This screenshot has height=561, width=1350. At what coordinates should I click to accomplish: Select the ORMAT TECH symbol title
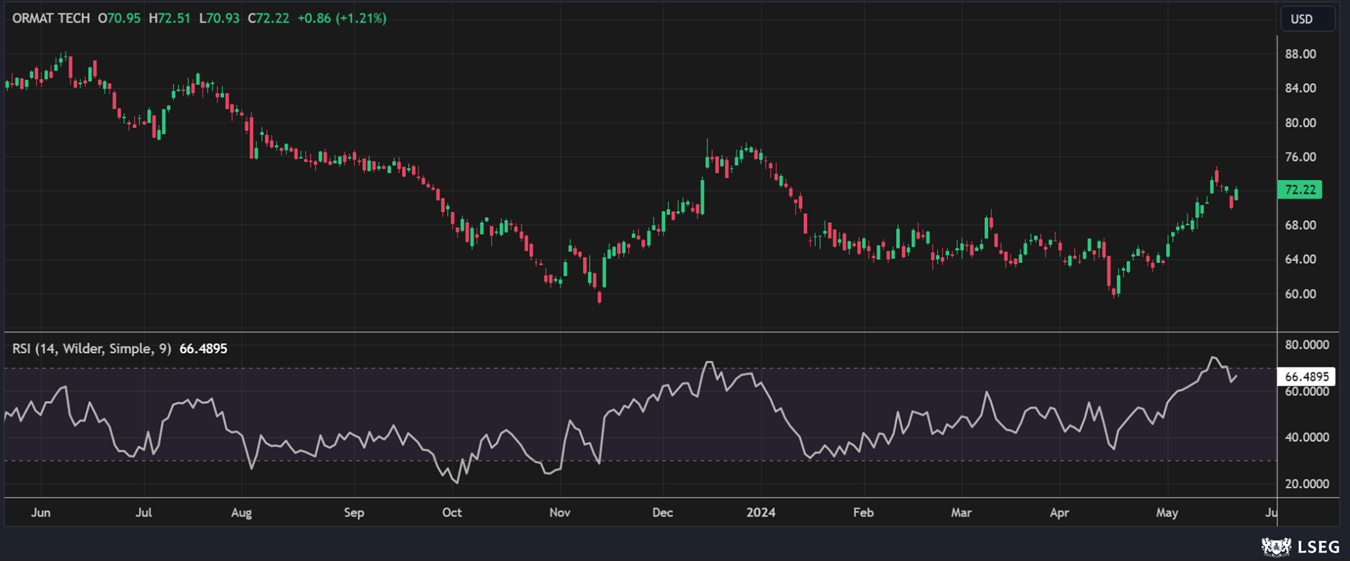point(50,18)
